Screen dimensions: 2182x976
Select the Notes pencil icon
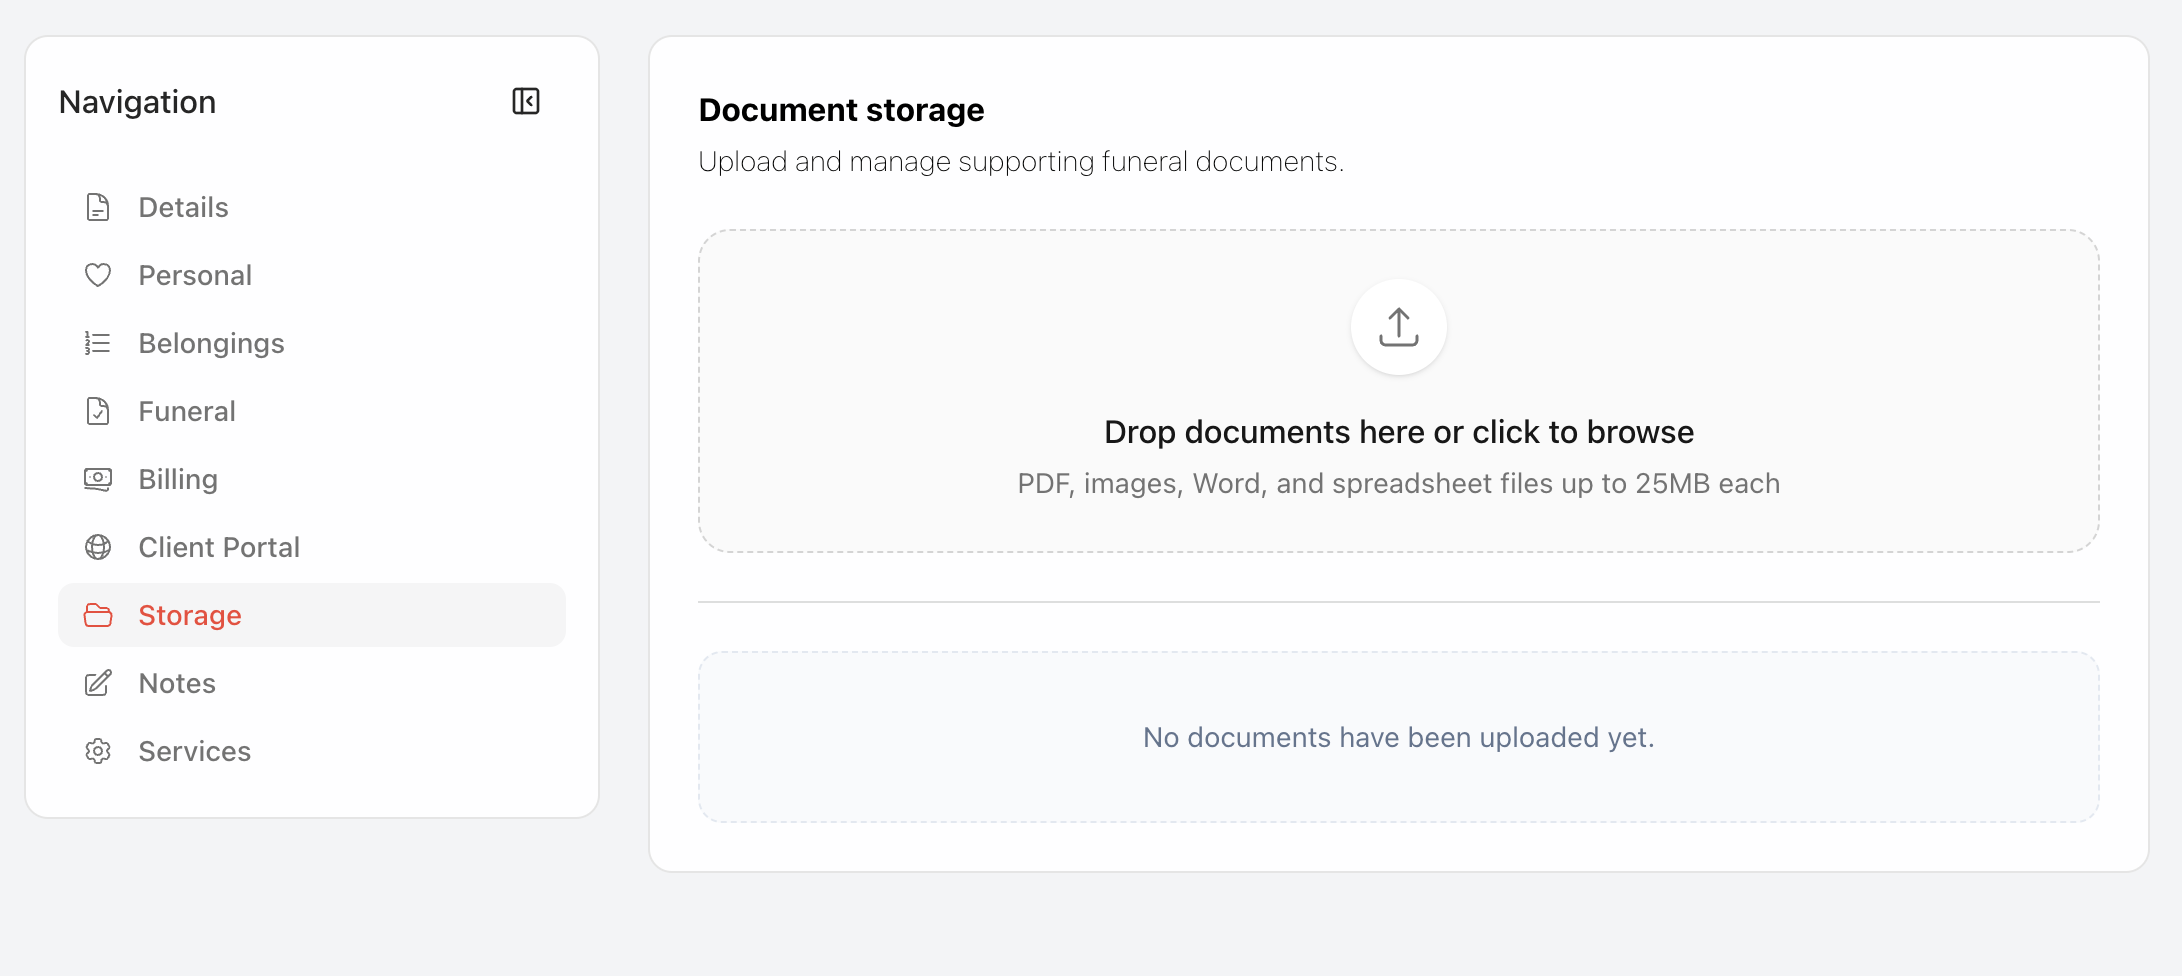(x=98, y=683)
